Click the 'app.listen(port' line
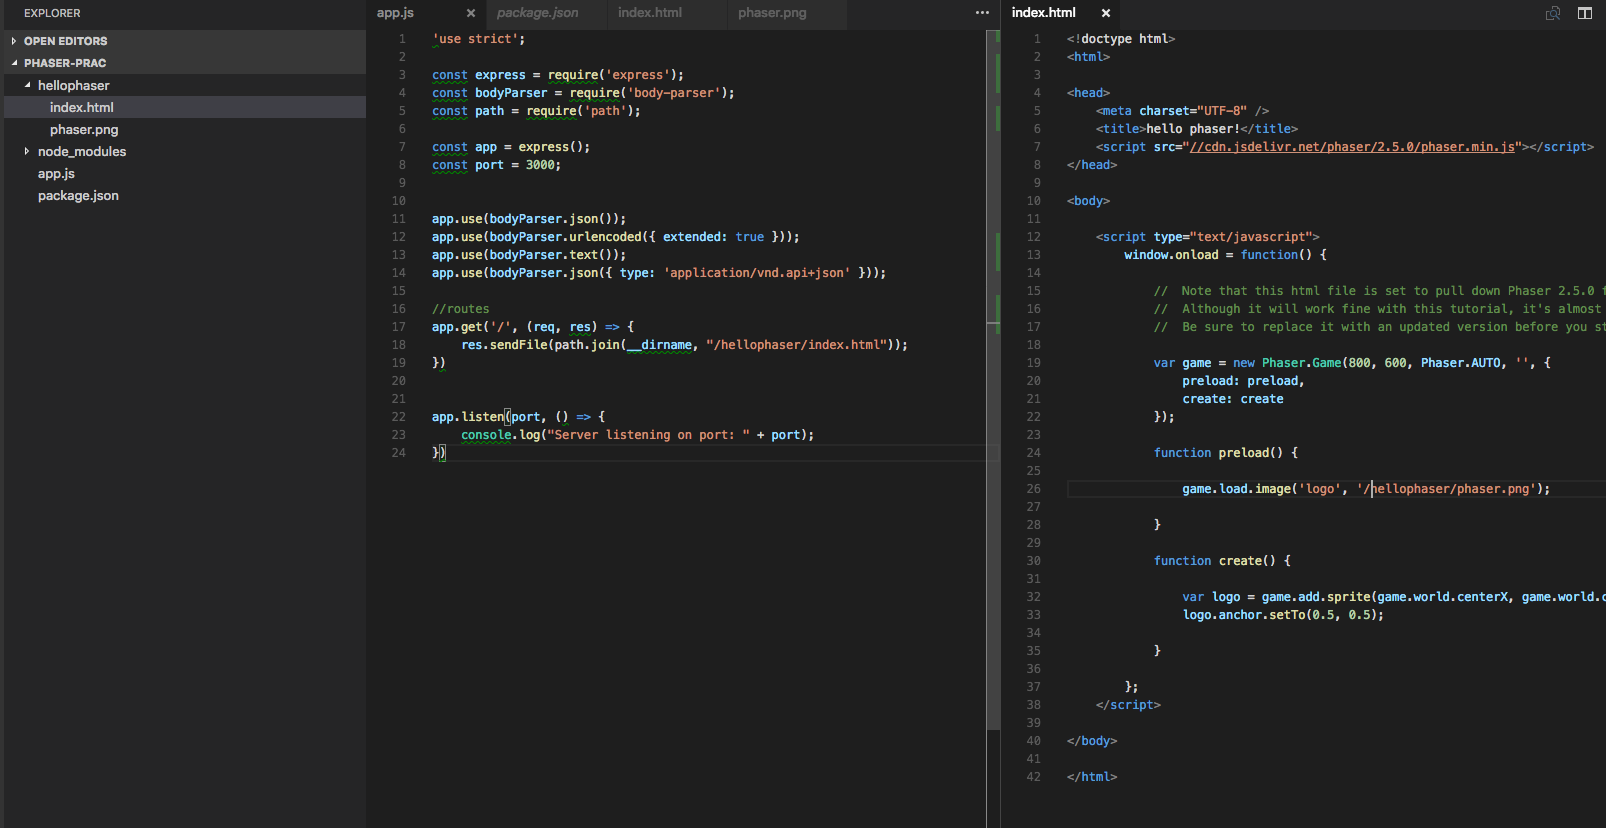 pyautogui.click(x=518, y=417)
